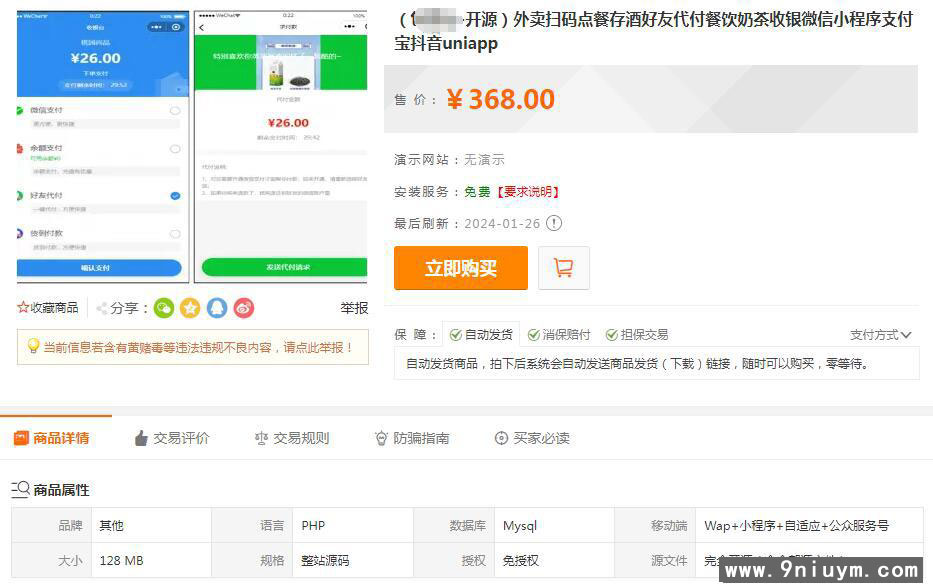This screenshot has height=588, width=933.
Task: Add item using the shopping cart icon
Action: coord(563,268)
